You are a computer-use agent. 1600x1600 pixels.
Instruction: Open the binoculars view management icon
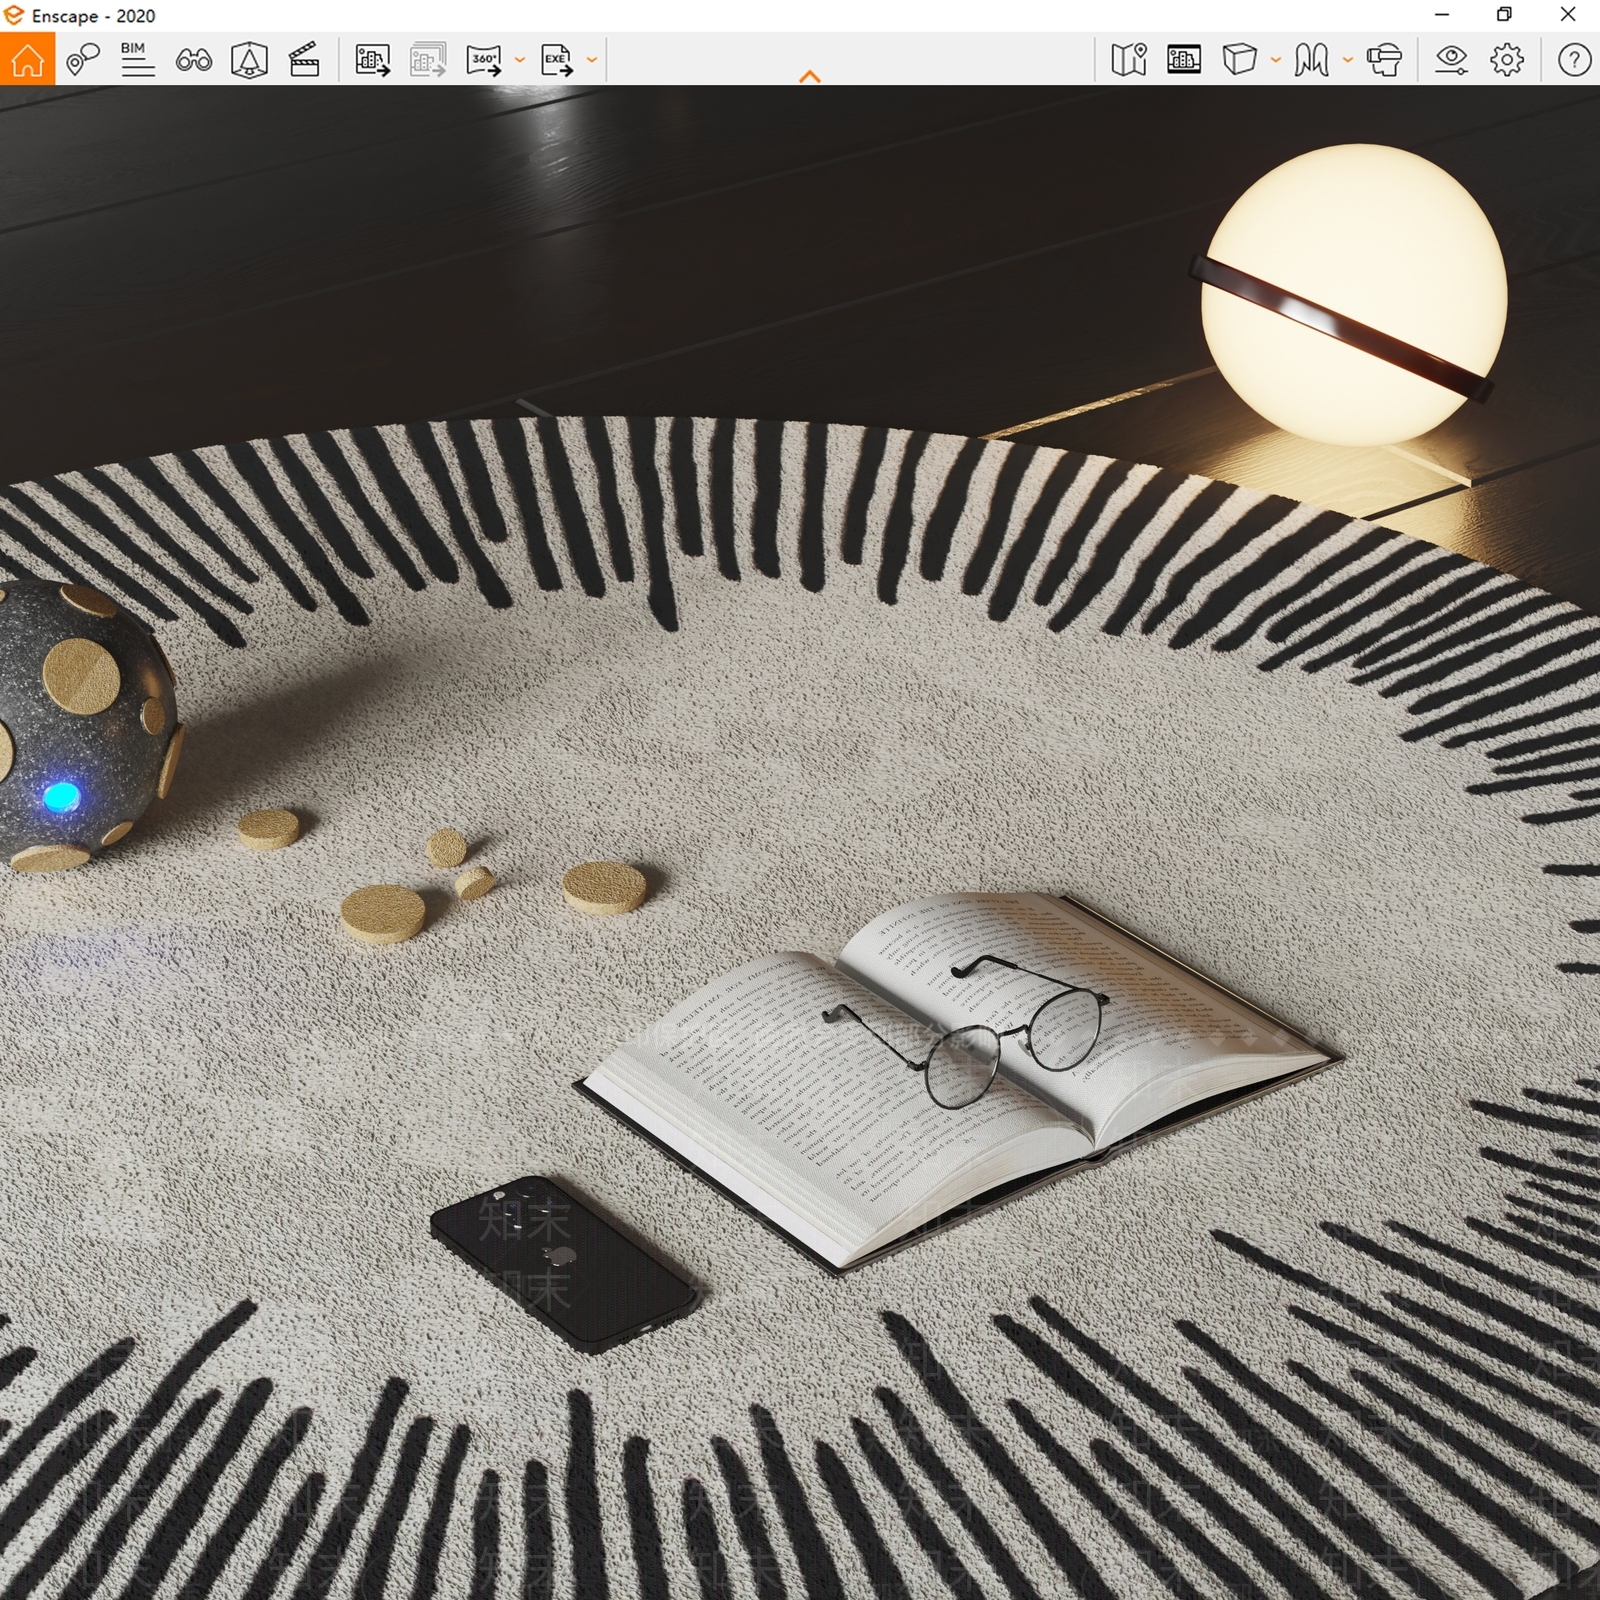pos(193,60)
